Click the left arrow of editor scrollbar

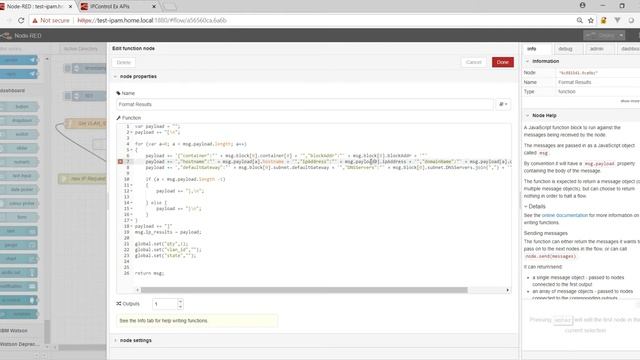click(138, 290)
